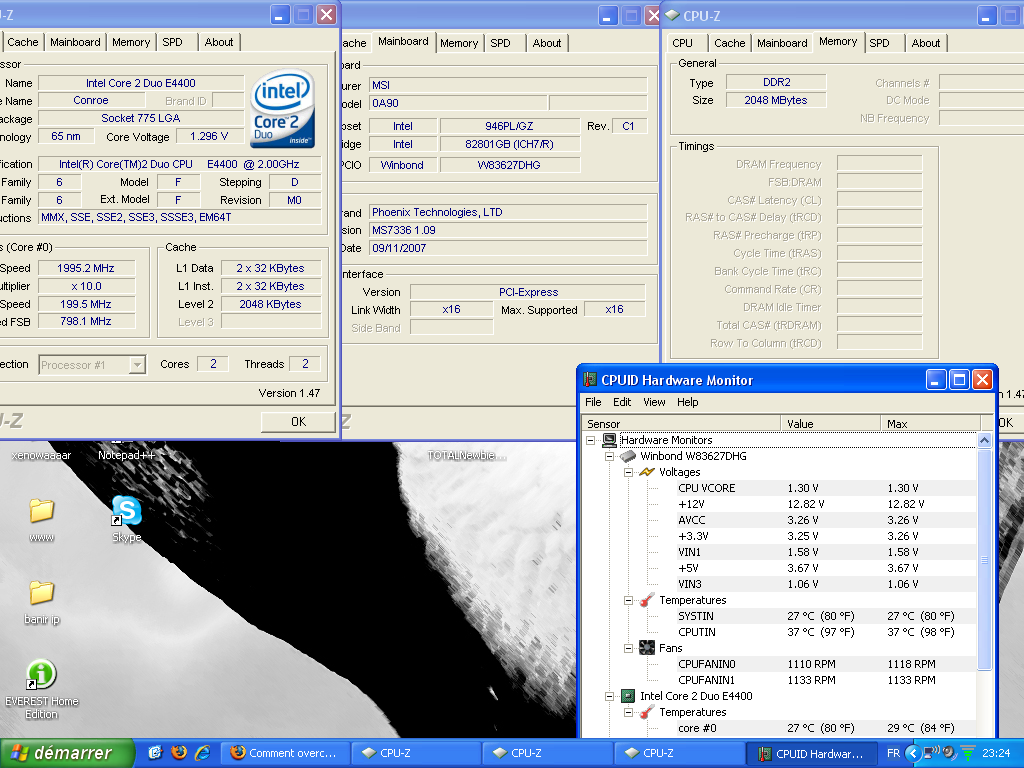Click the Intel Core 2 Duo logo
This screenshot has width=1024, height=768.
click(x=283, y=108)
